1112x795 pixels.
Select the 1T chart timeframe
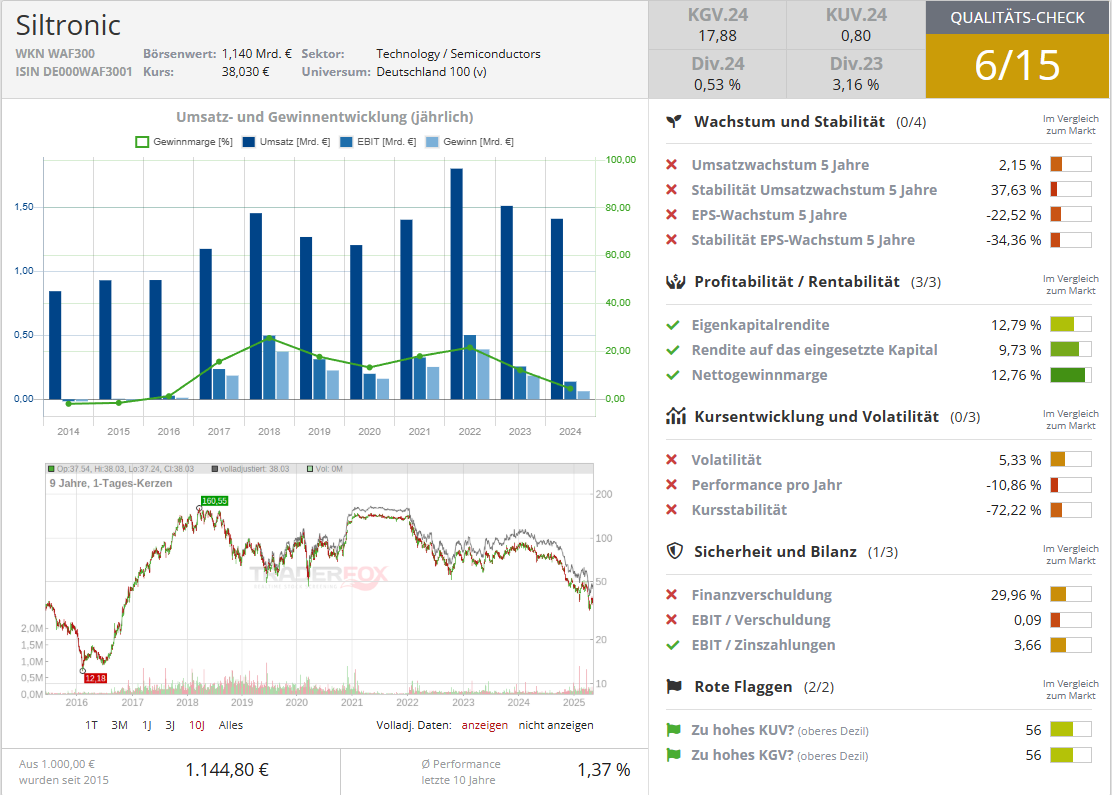tap(91, 725)
